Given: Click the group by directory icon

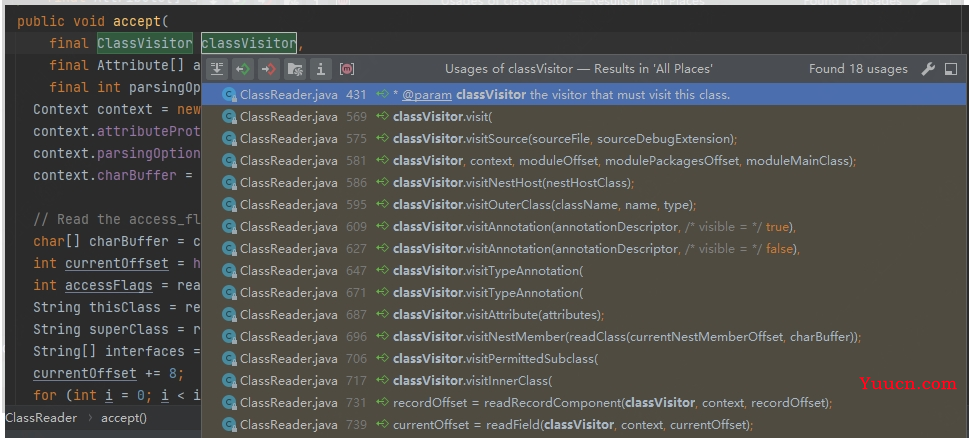Looking at the screenshot, I should [x=295, y=69].
